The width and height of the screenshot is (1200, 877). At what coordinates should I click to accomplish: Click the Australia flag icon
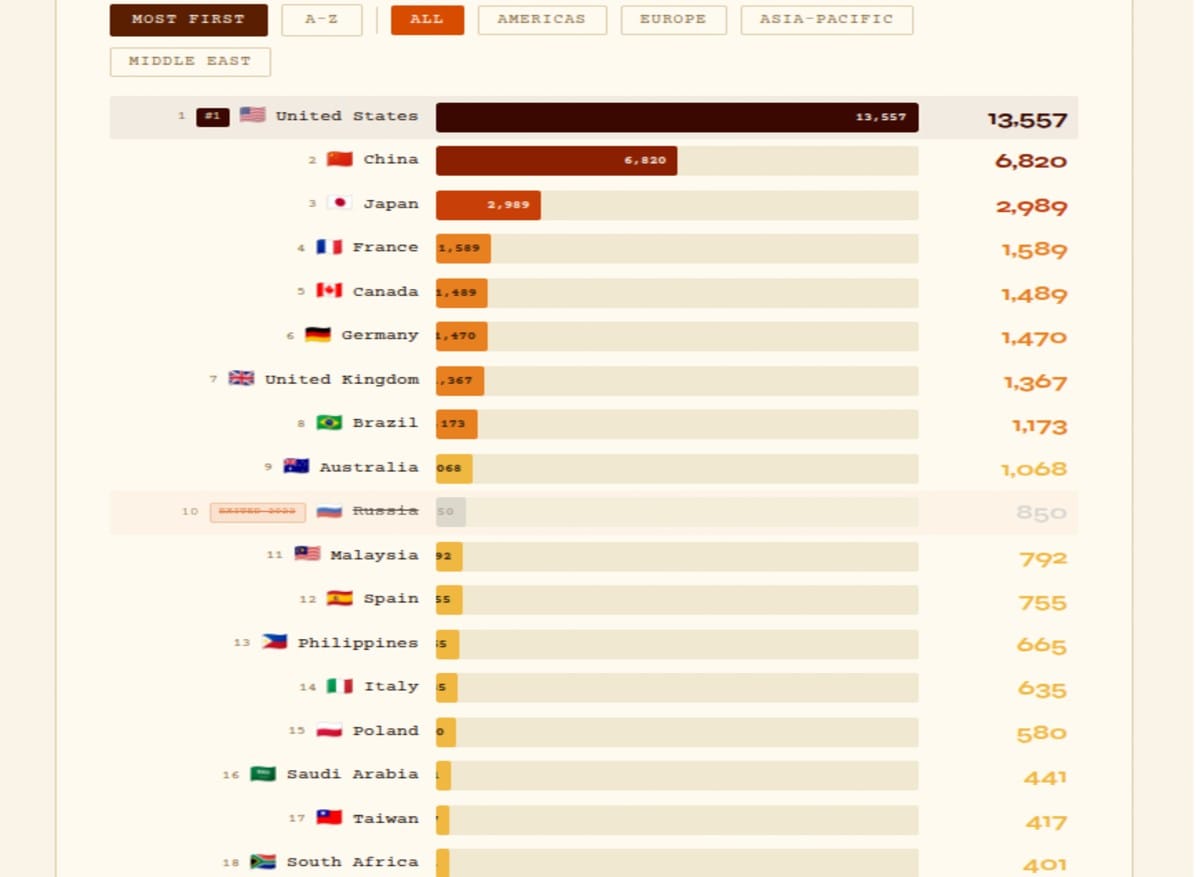[296, 467]
